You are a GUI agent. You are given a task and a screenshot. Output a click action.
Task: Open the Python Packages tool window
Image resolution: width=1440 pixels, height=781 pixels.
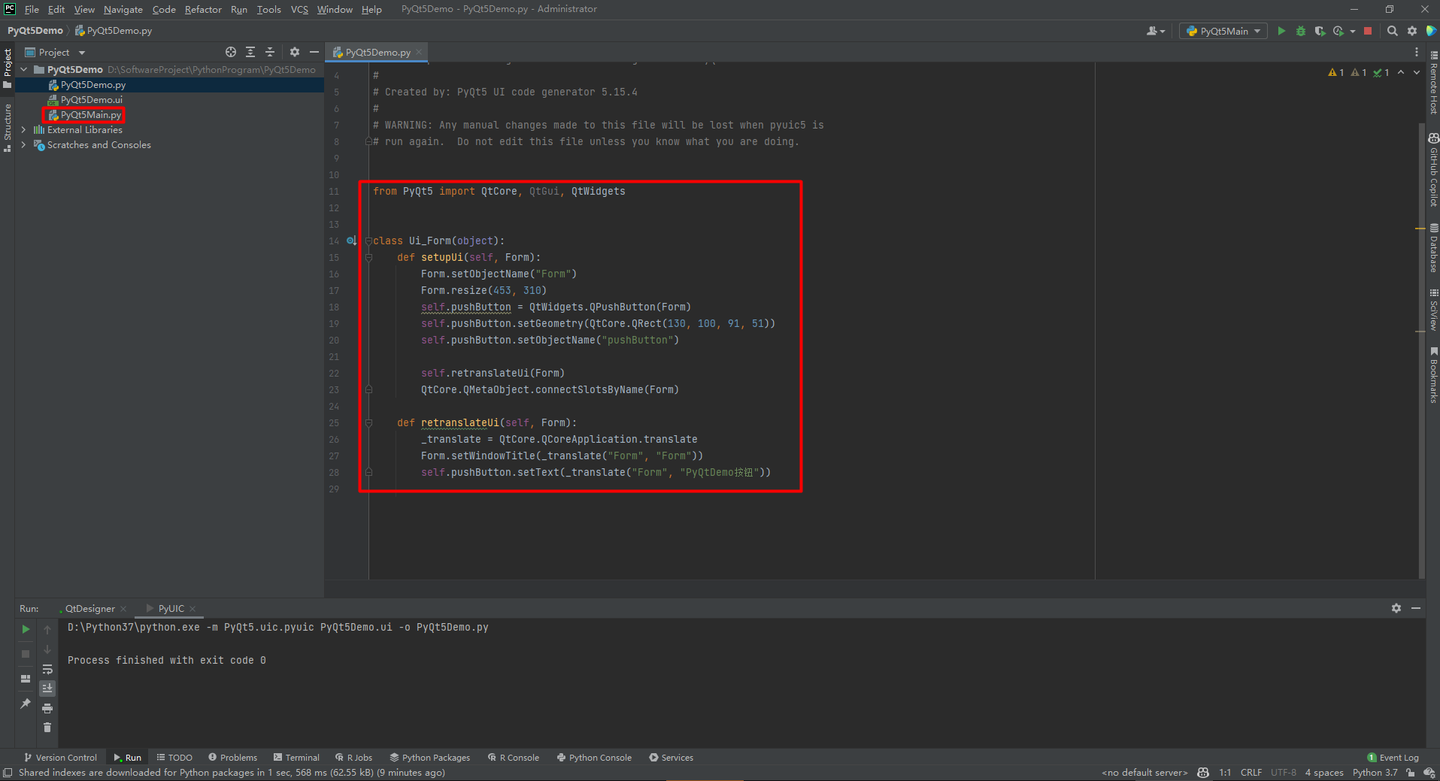click(x=429, y=757)
